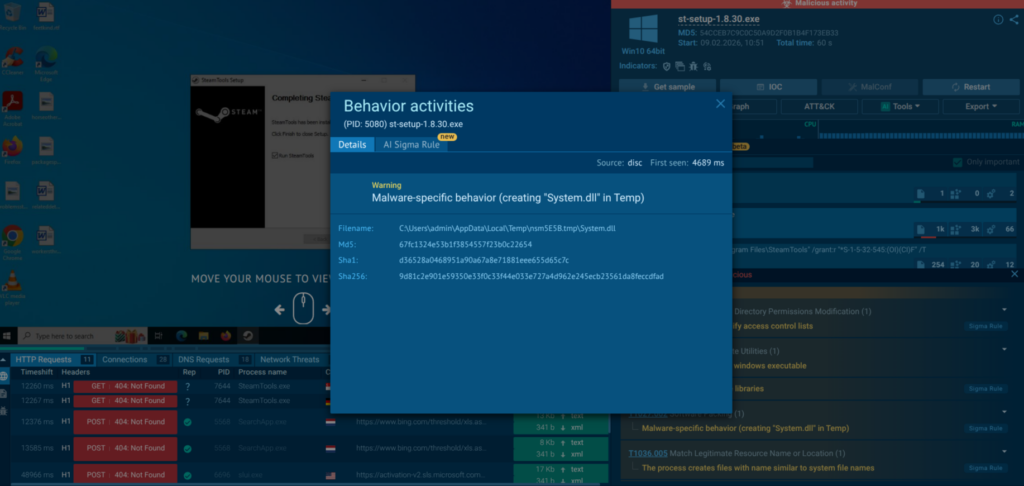Toggle the Only important checkbox
The image size is (1024, 486).
coord(958,163)
